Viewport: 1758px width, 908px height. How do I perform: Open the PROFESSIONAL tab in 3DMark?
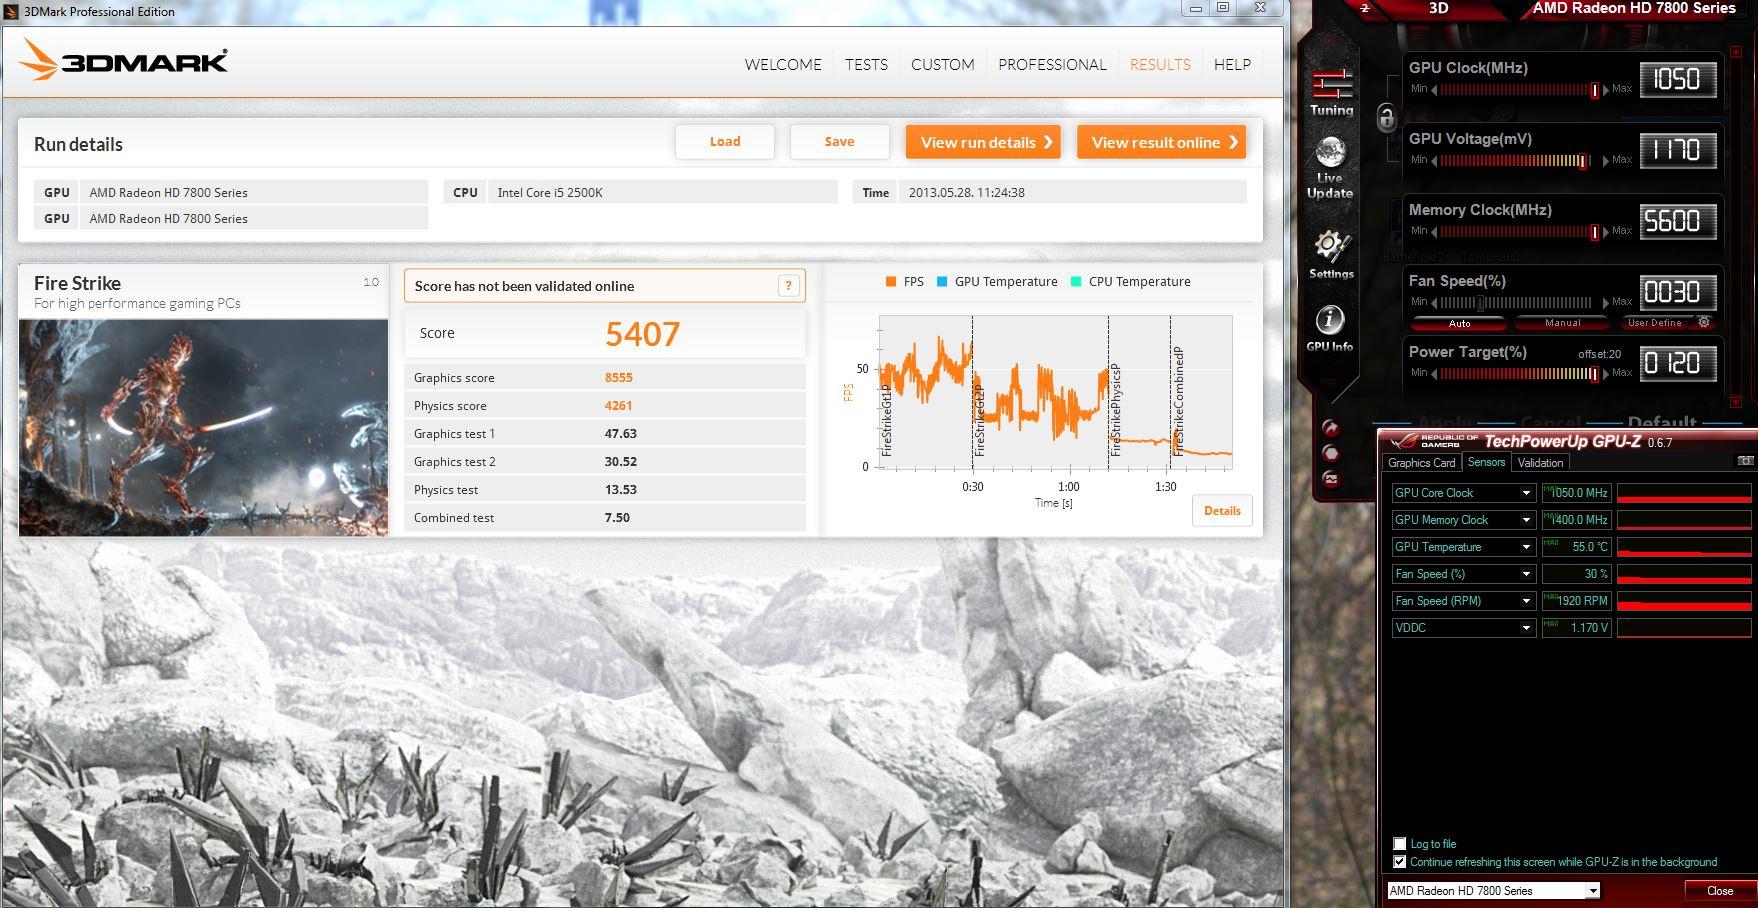(1052, 64)
